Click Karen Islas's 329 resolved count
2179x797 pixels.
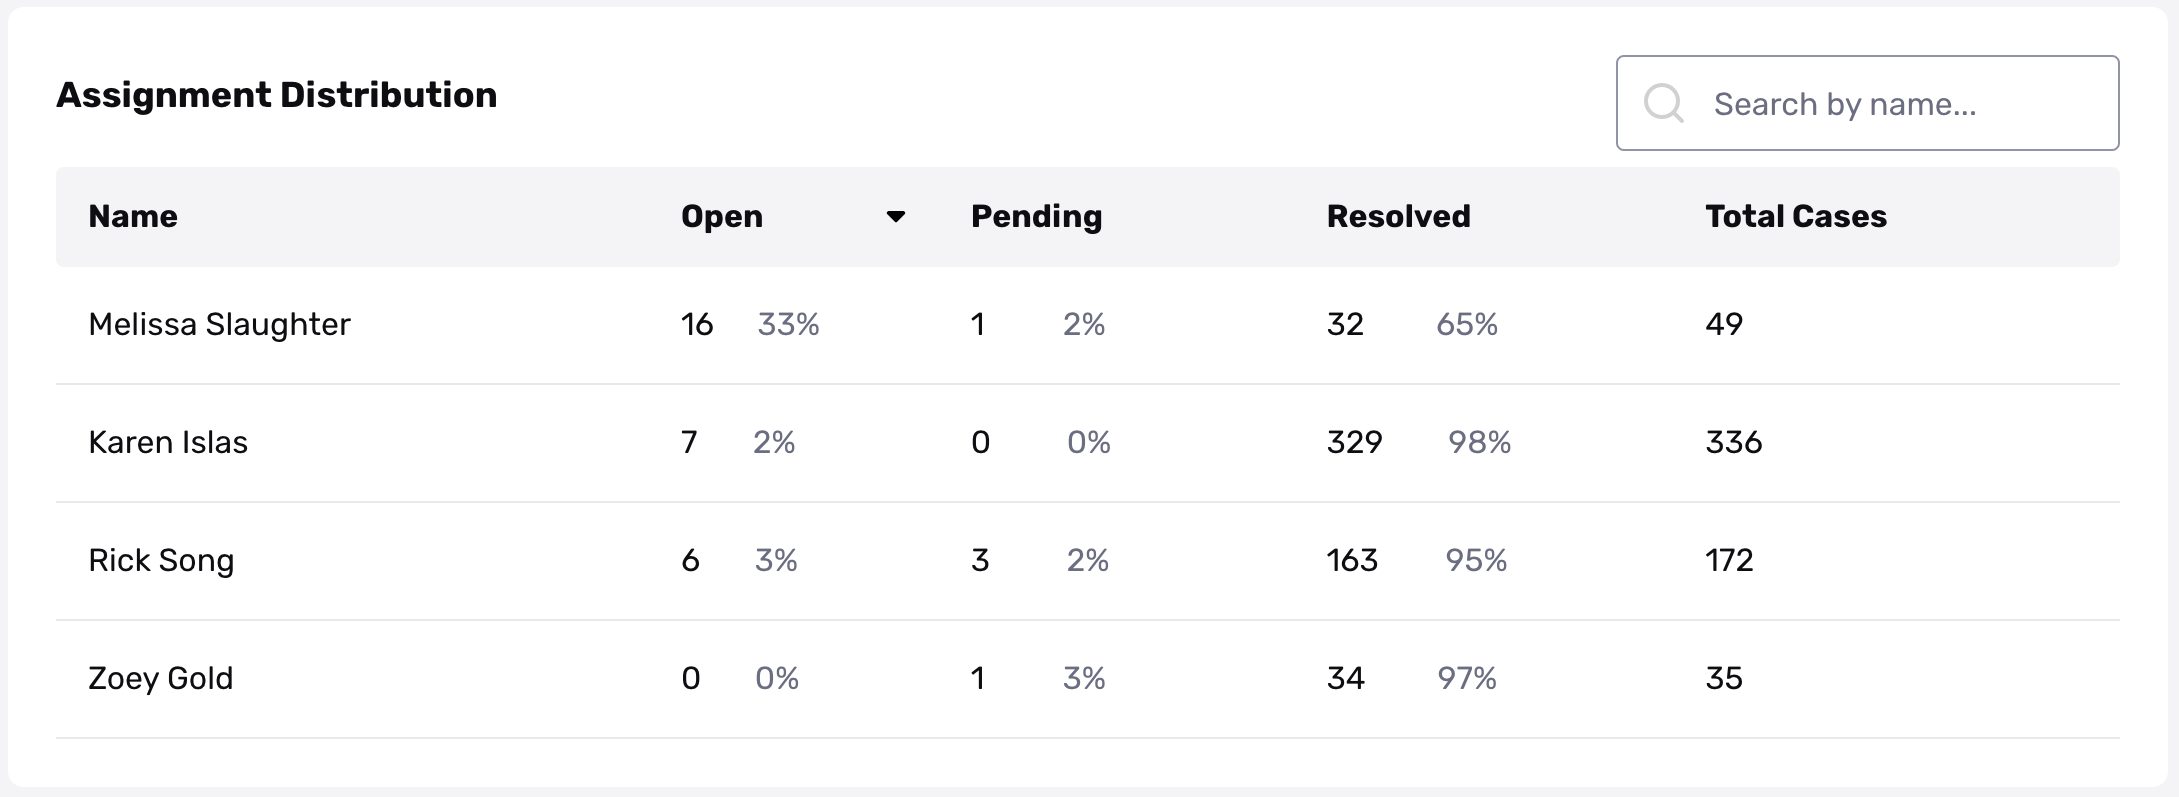click(x=1354, y=442)
